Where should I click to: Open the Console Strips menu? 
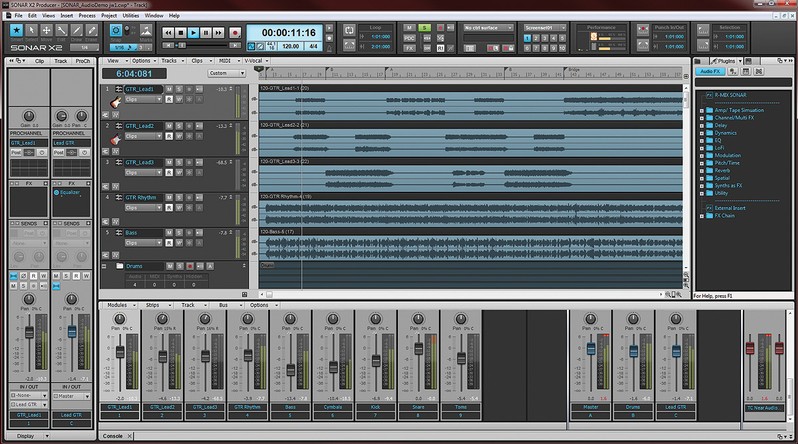pyautogui.click(x=156, y=305)
